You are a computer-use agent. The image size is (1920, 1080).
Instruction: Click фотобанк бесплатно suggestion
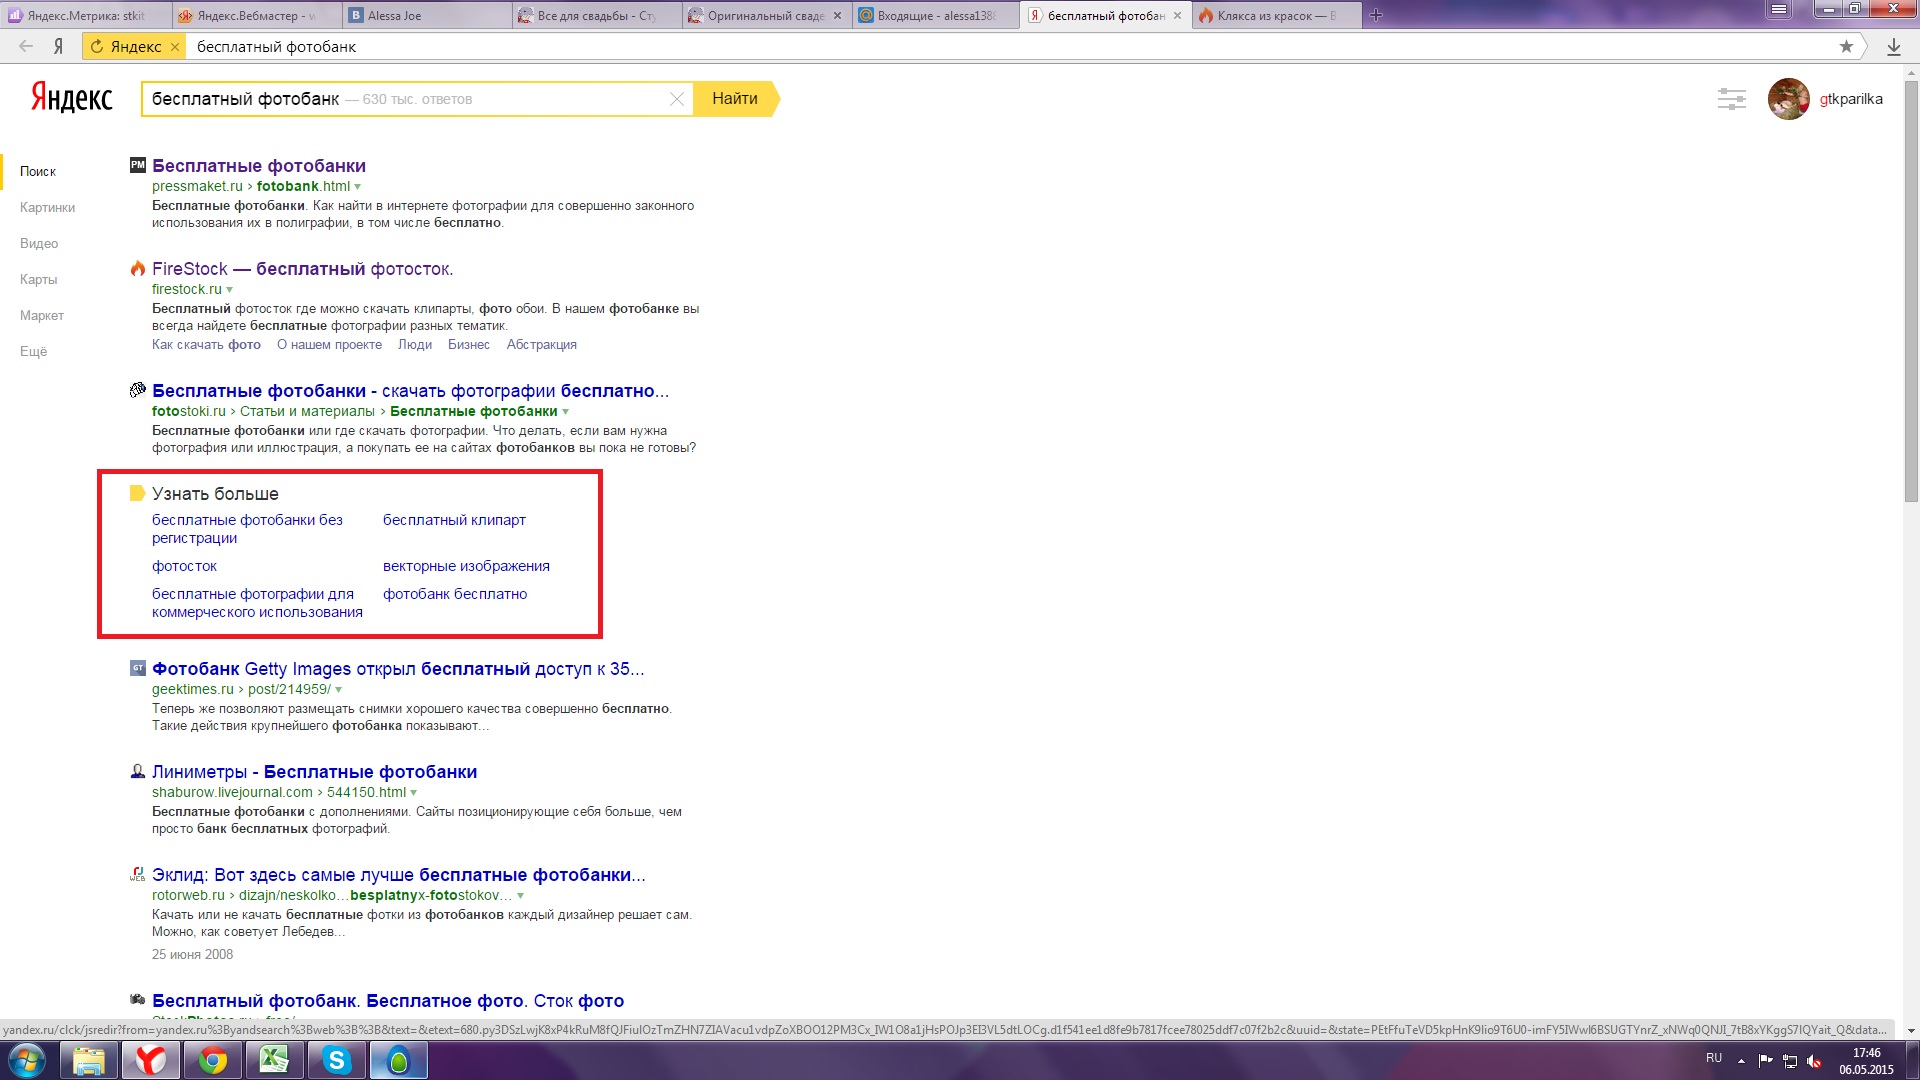[455, 594]
